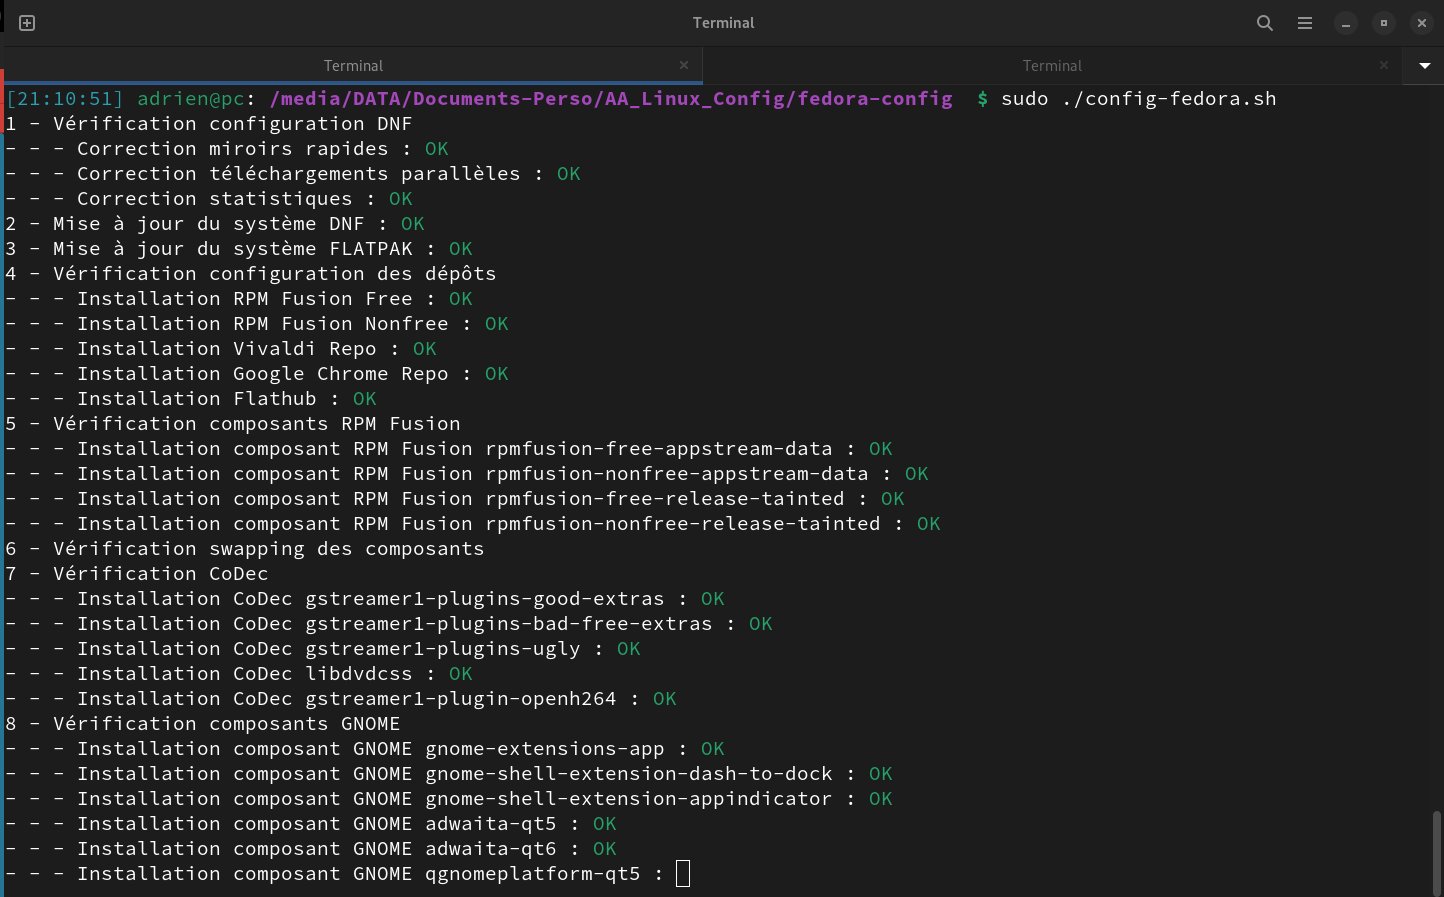Click 'rpmfusion-free-release-tainted' text
Screen dimensions: 1444x897
pyautogui.click(x=665, y=499)
